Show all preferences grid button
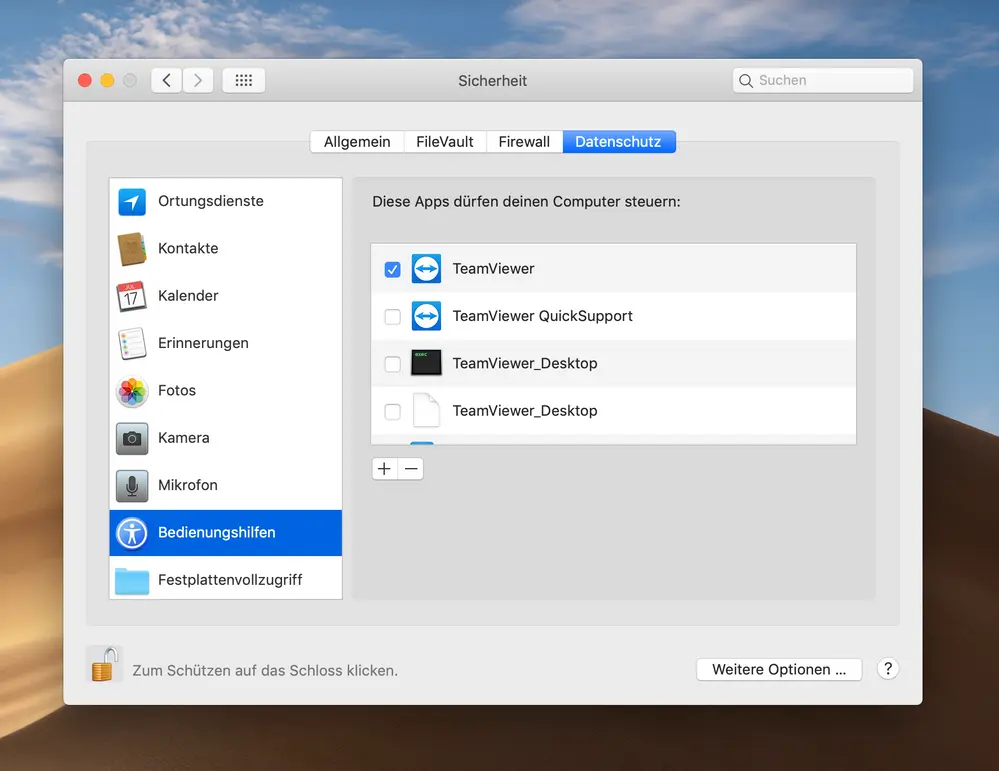999x771 pixels. tap(243, 80)
